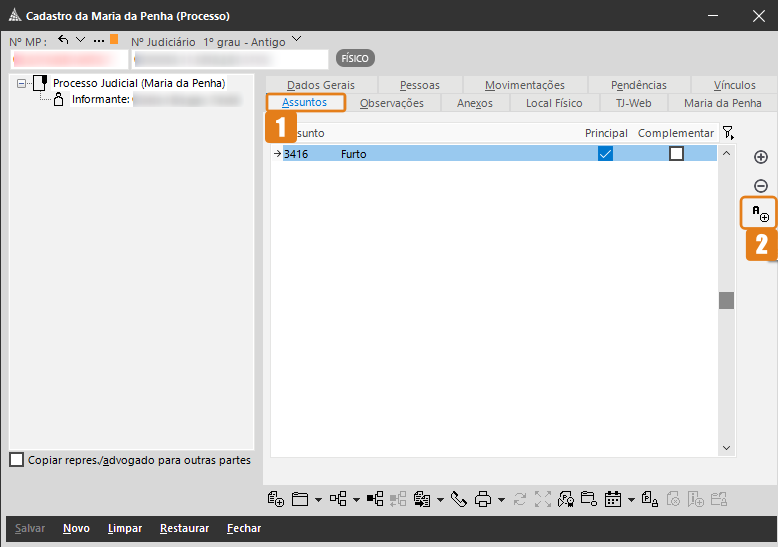Click the phone icon in bottom toolbar
The image size is (778, 547).
tap(459, 499)
